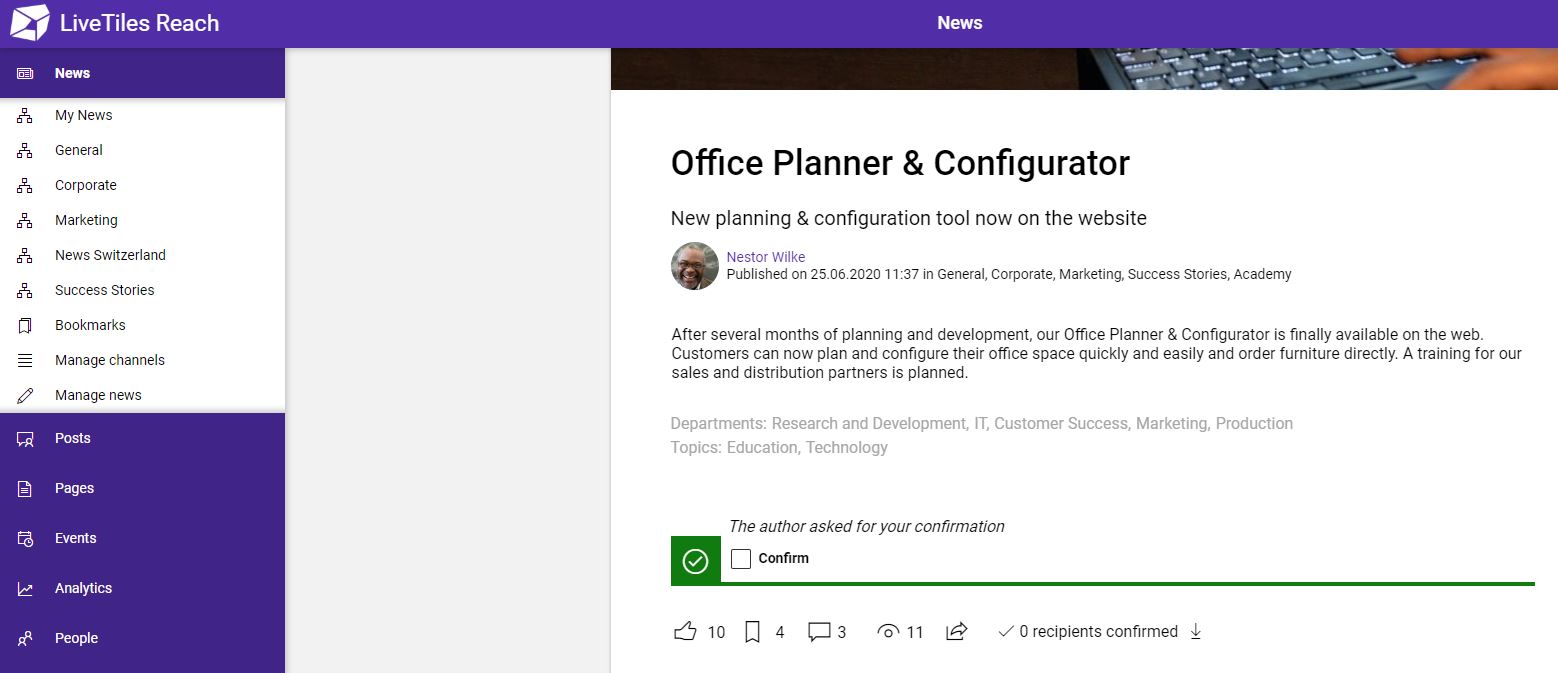
Task: Click the LiveTiles Reach title text
Action: [139, 23]
